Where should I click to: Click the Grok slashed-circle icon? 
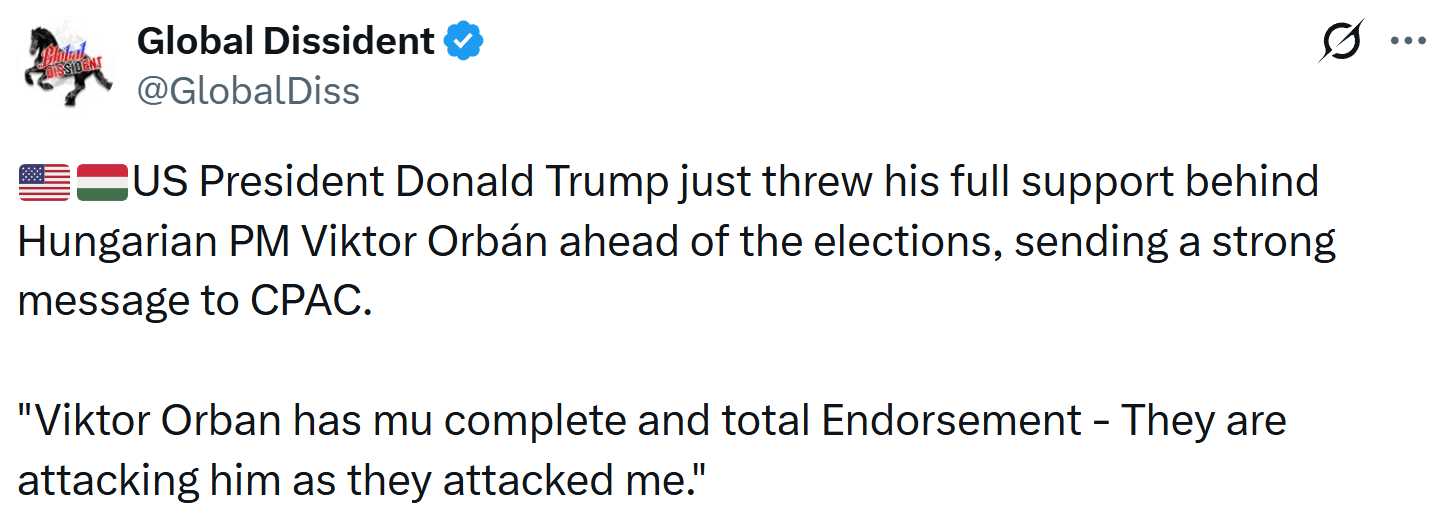1340,42
